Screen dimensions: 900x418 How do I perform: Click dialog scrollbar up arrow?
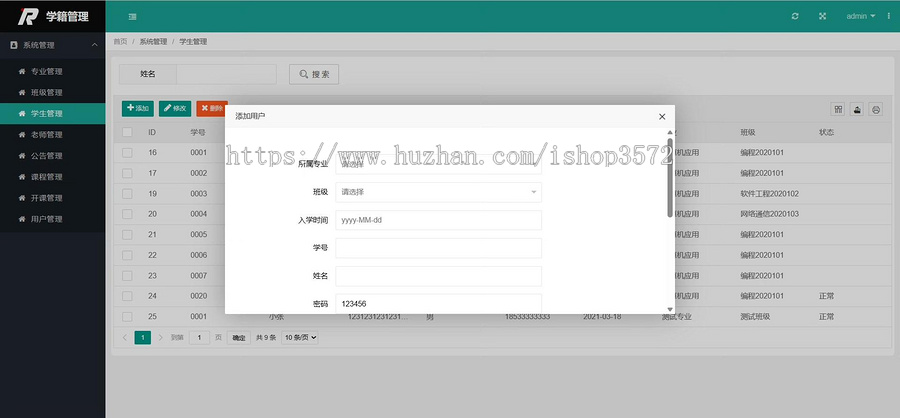670,133
